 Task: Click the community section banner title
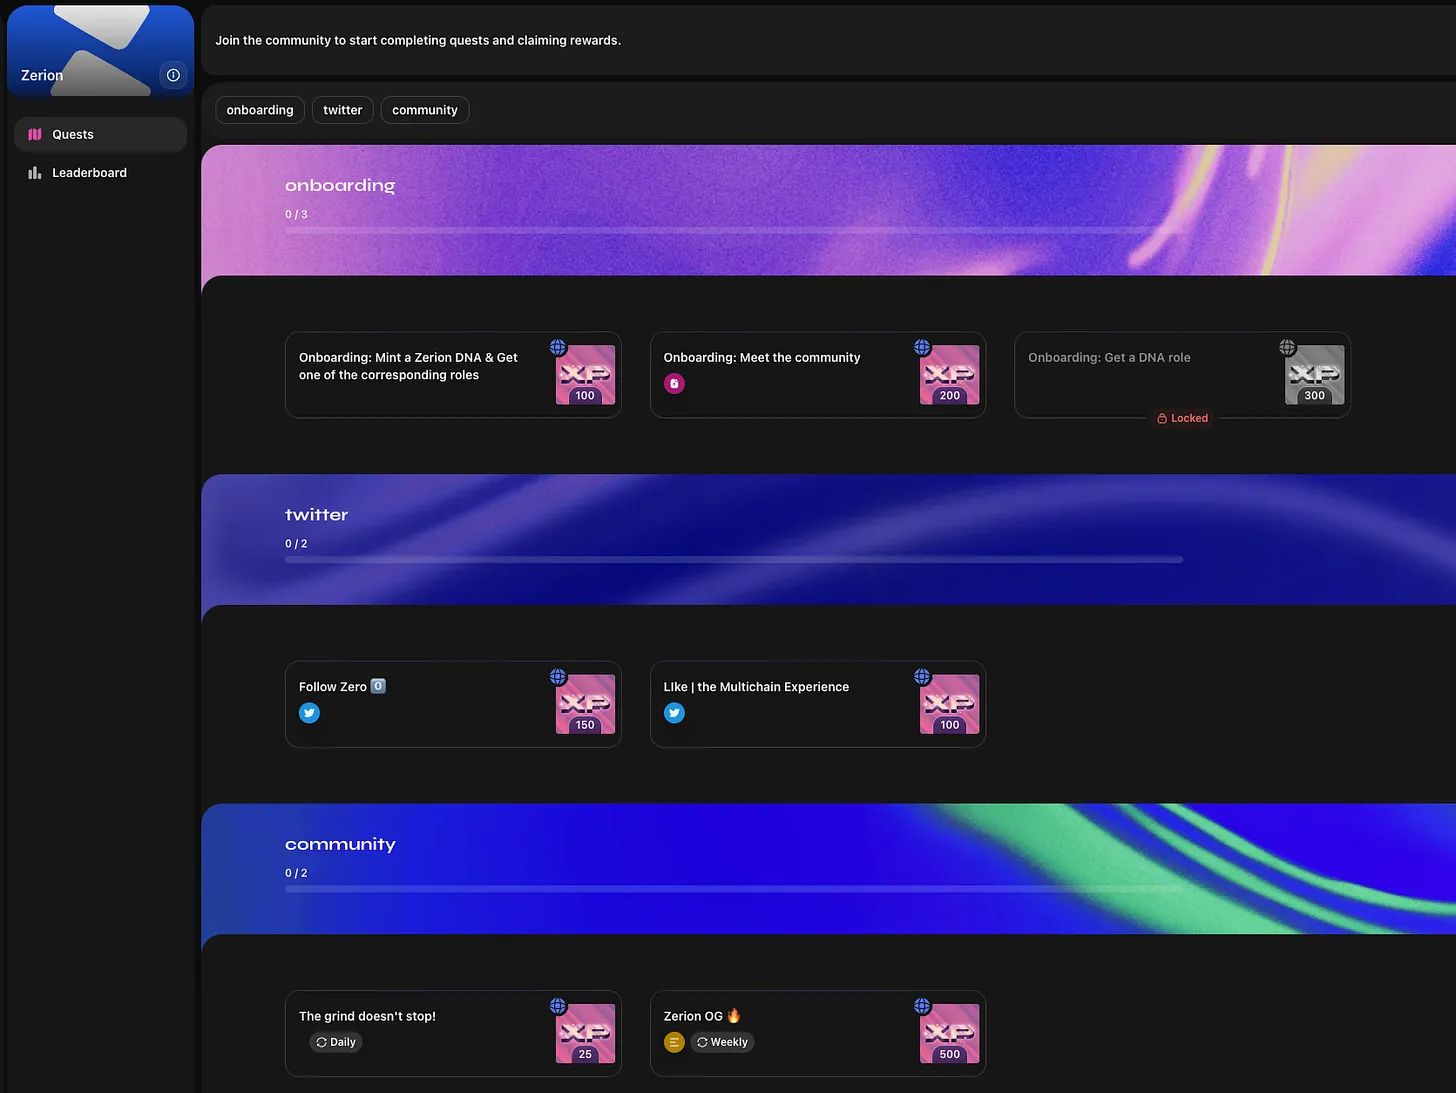pos(340,844)
